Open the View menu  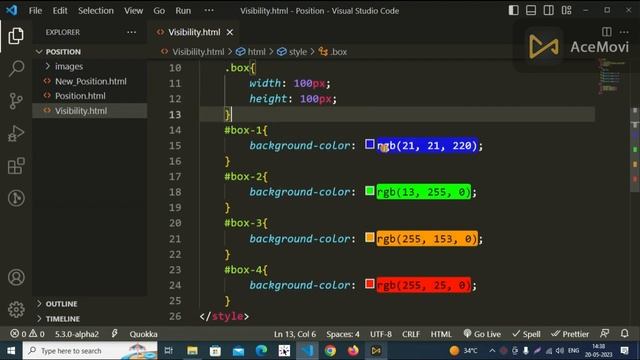tap(133, 11)
